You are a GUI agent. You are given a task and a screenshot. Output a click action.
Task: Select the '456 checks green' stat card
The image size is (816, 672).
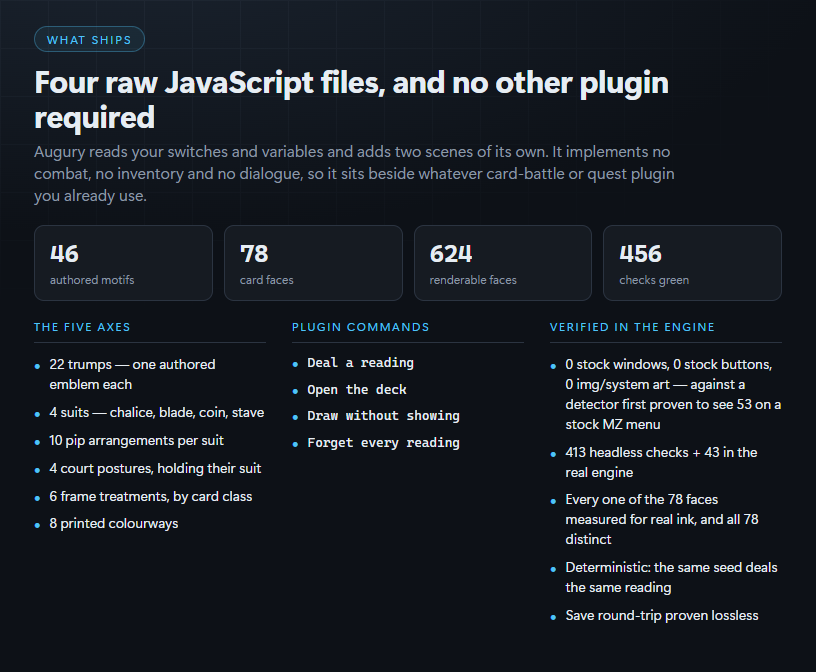692,263
